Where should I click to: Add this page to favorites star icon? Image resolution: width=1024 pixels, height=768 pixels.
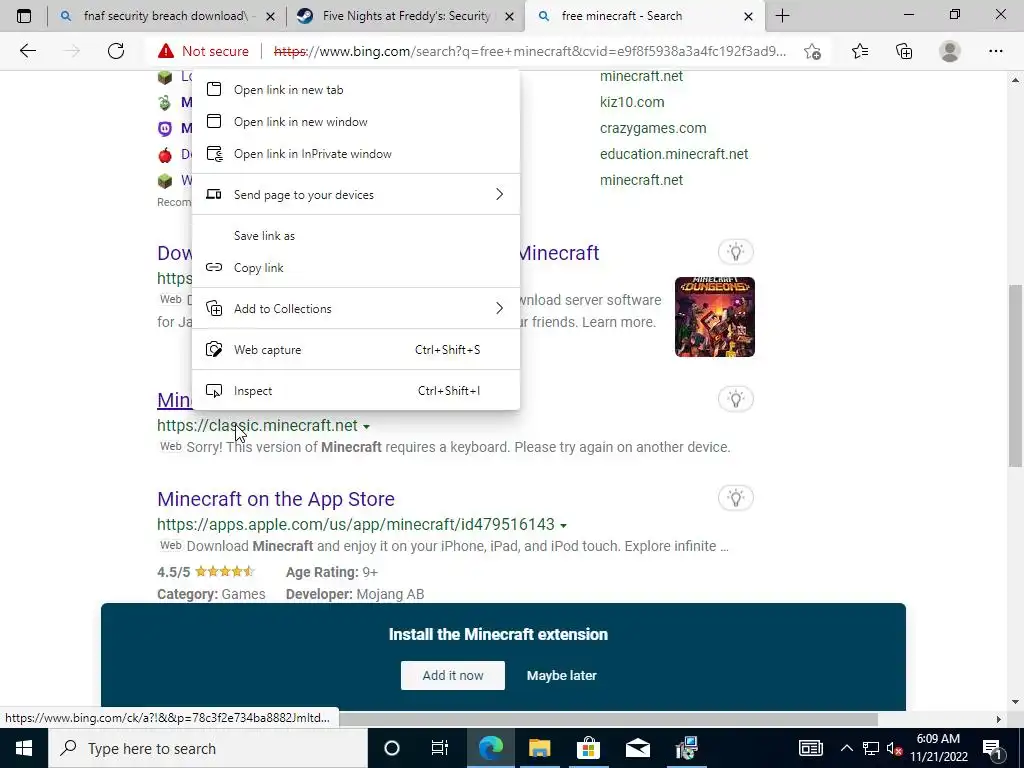(812, 51)
